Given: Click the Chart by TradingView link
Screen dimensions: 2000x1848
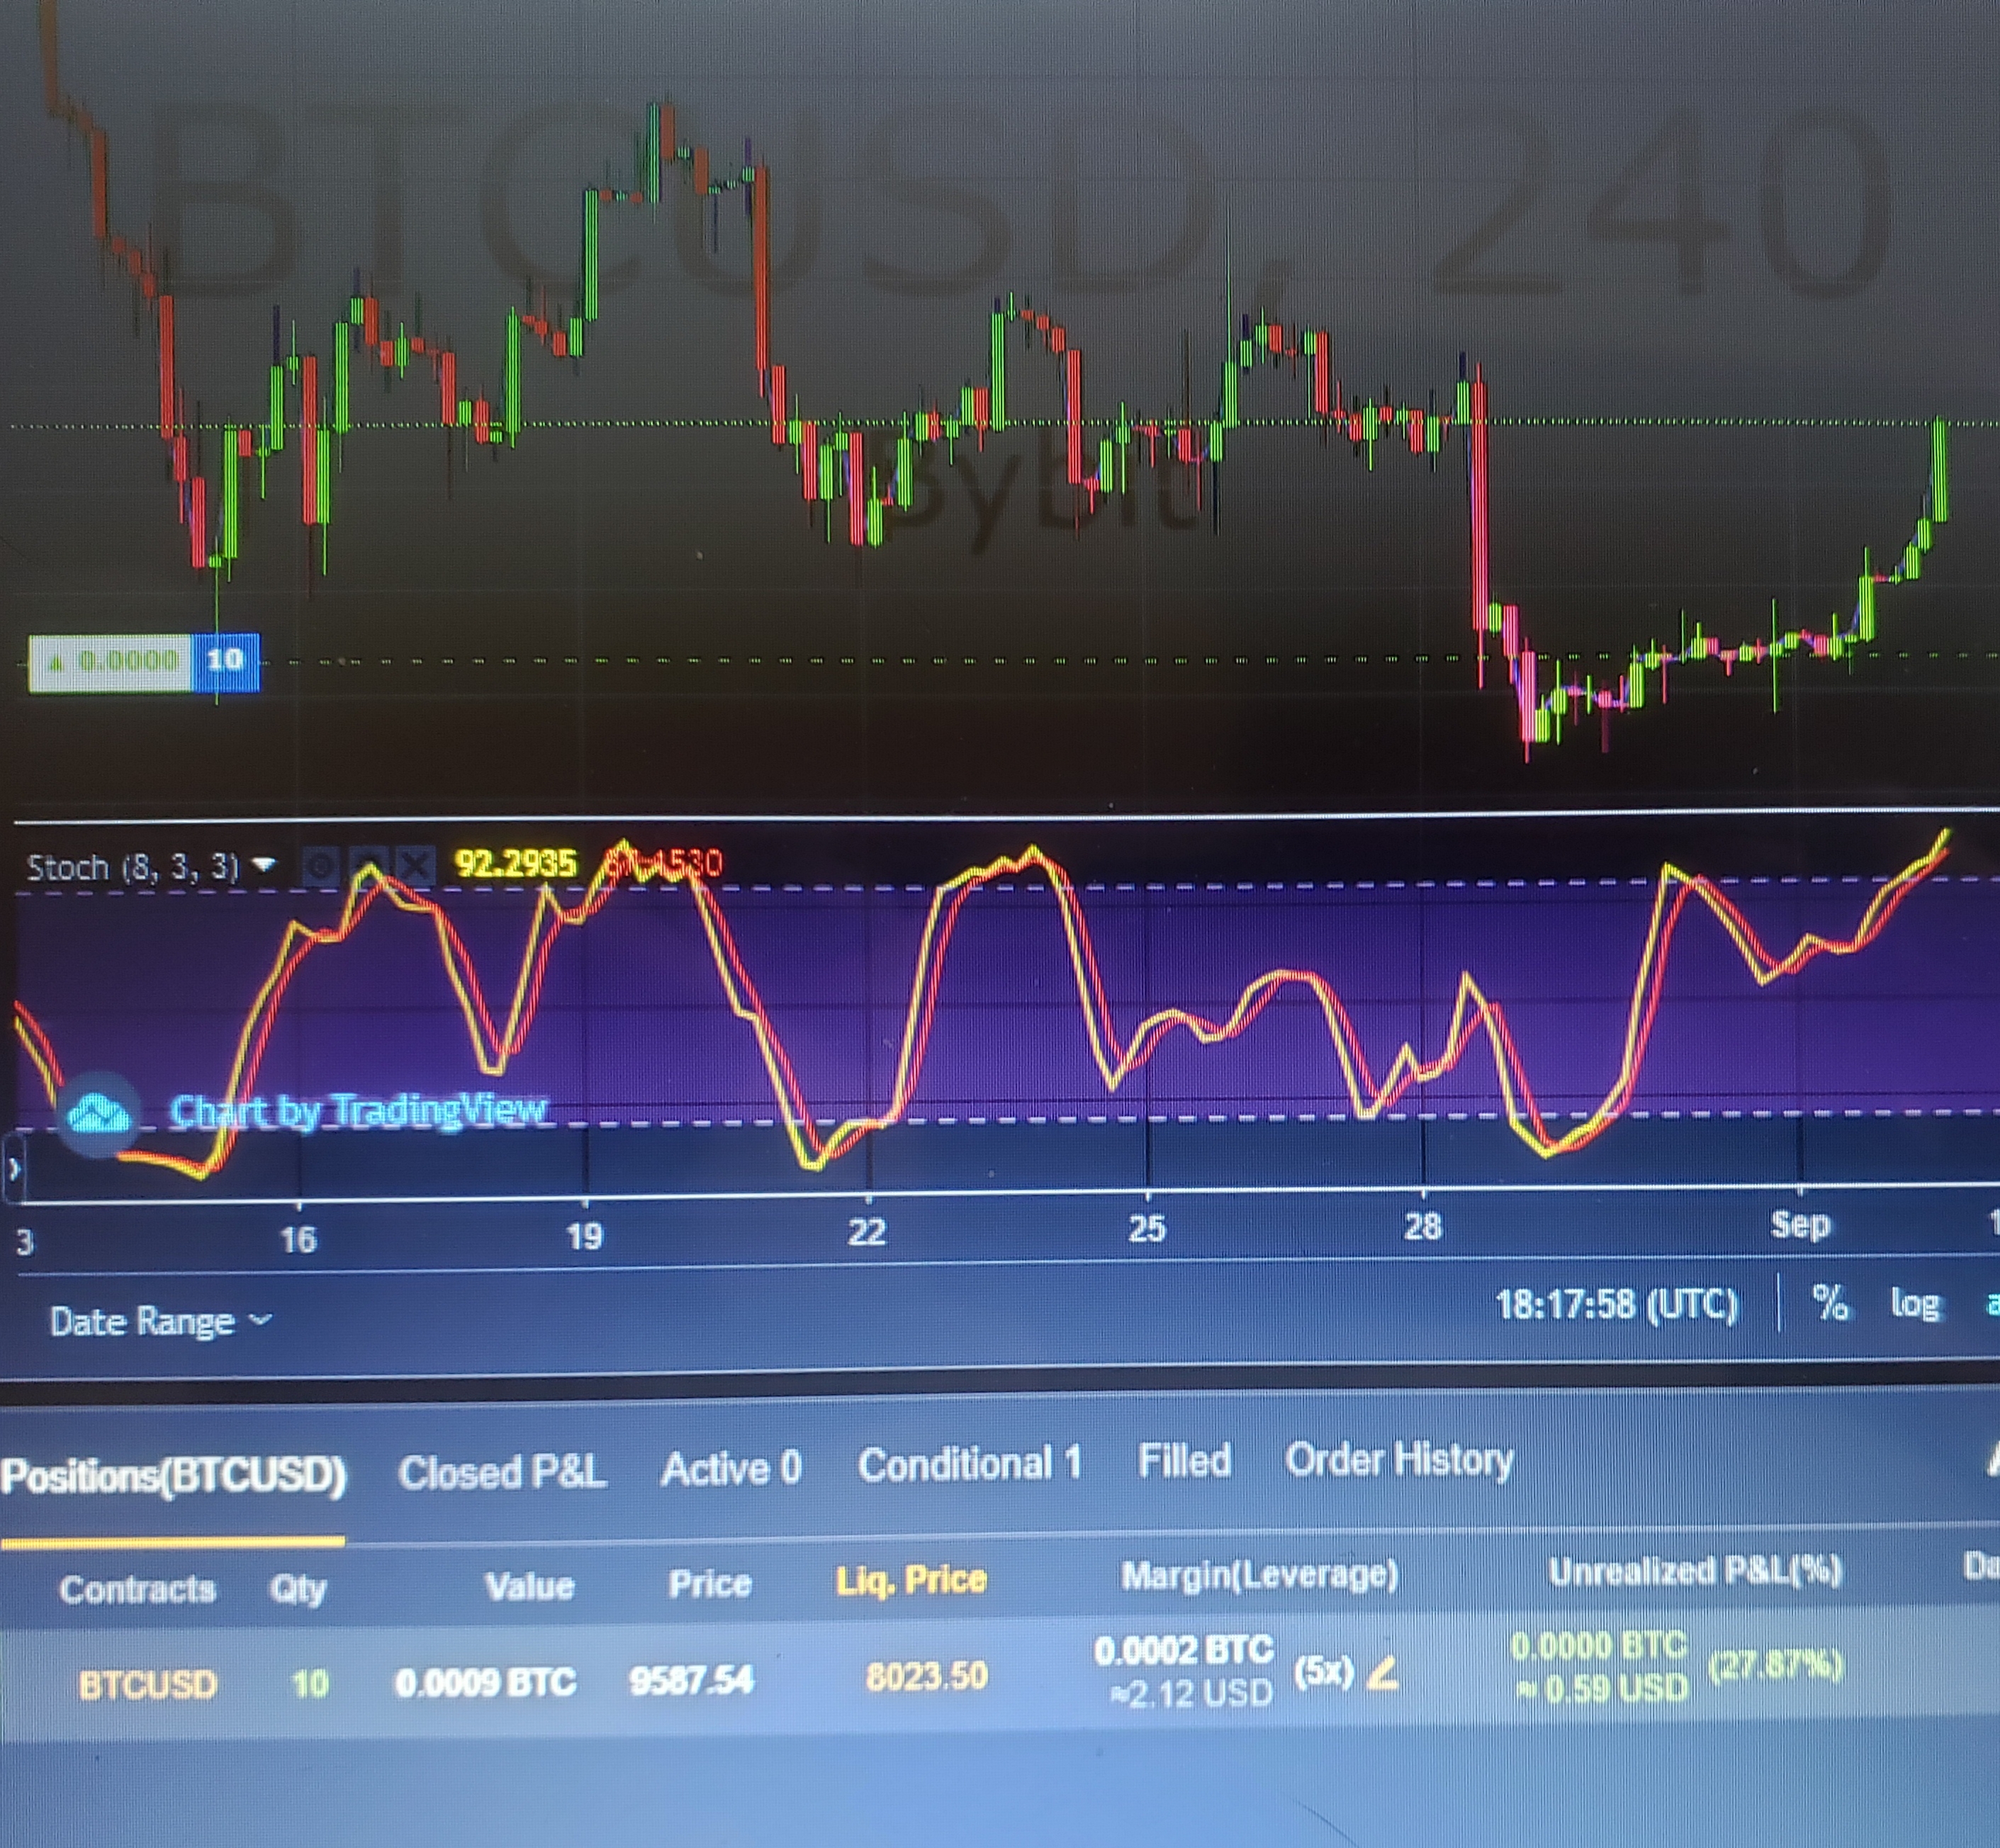Looking at the screenshot, I should click(x=358, y=1111).
